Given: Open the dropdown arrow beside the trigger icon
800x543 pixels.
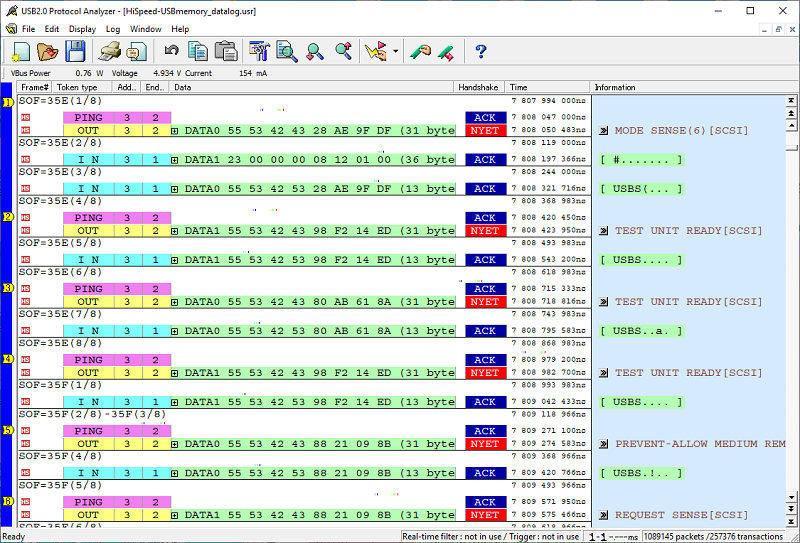Looking at the screenshot, I should (395, 52).
